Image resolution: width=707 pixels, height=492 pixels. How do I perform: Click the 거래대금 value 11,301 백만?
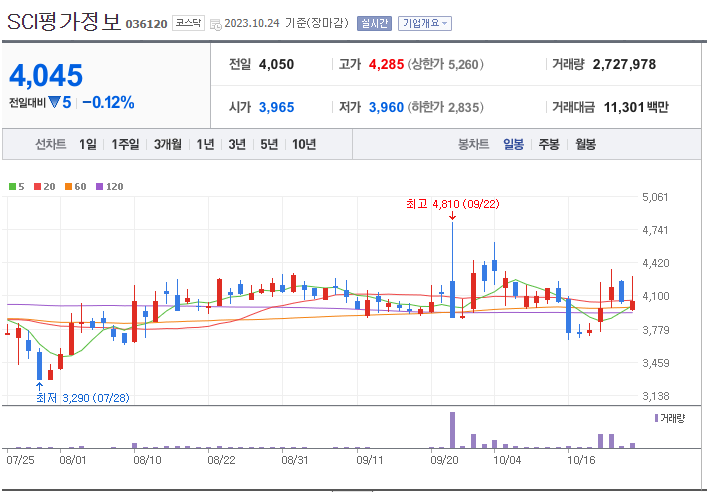tap(636, 107)
